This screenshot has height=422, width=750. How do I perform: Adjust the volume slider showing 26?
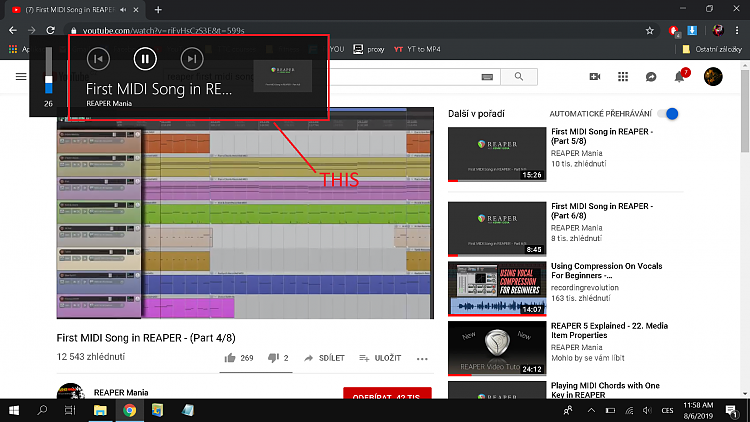[48, 70]
